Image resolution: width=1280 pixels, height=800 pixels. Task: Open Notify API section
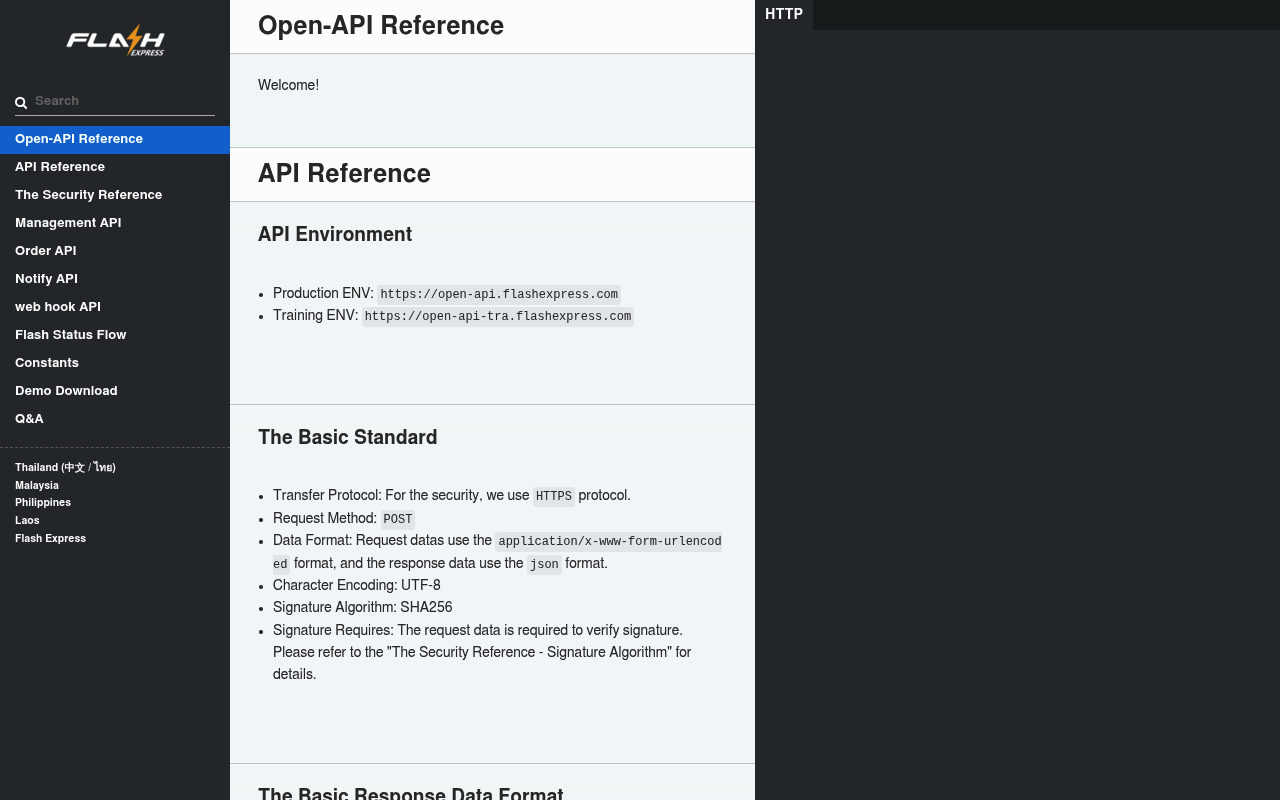tap(115, 279)
